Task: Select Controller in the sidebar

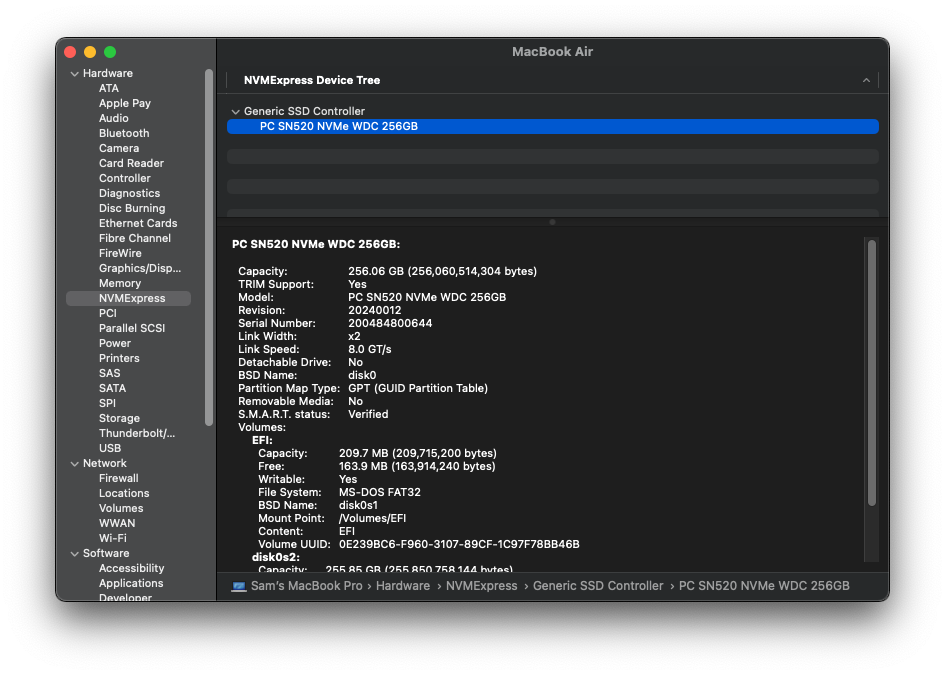Action: coord(125,178)
